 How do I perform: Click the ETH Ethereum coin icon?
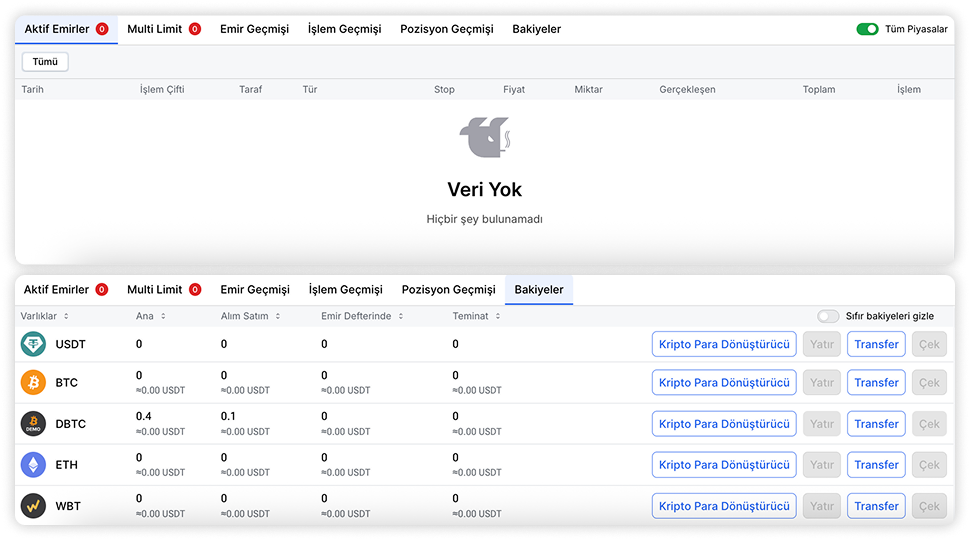coord(33,465)
